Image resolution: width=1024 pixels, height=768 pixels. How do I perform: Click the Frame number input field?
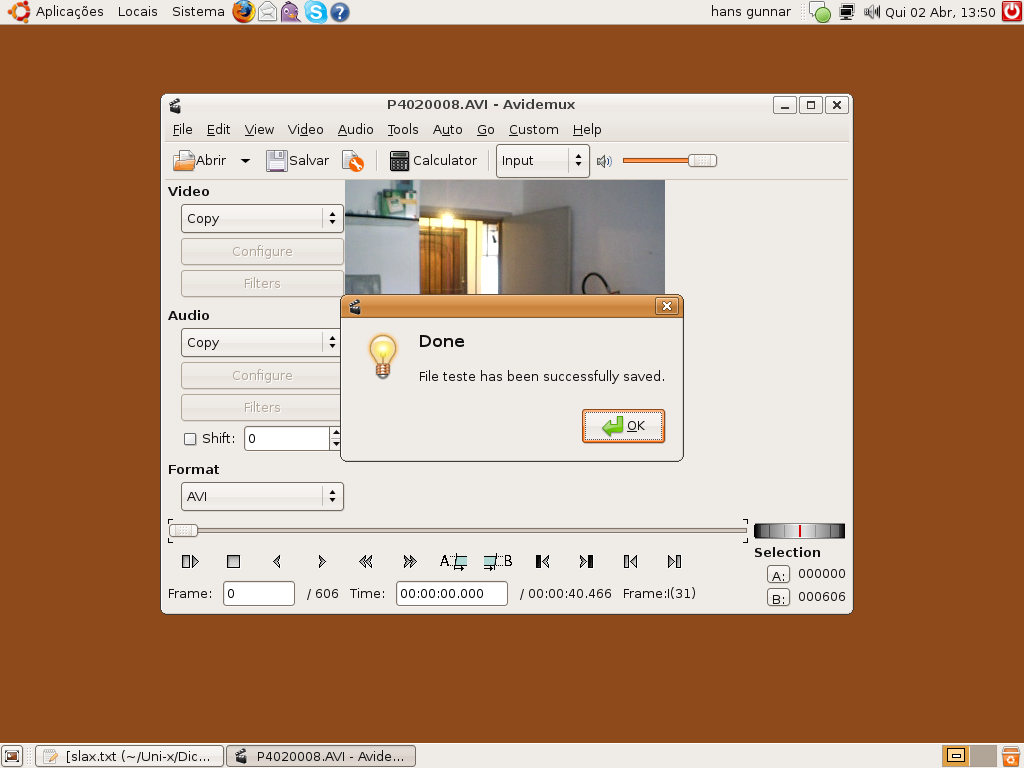point(259,594)
